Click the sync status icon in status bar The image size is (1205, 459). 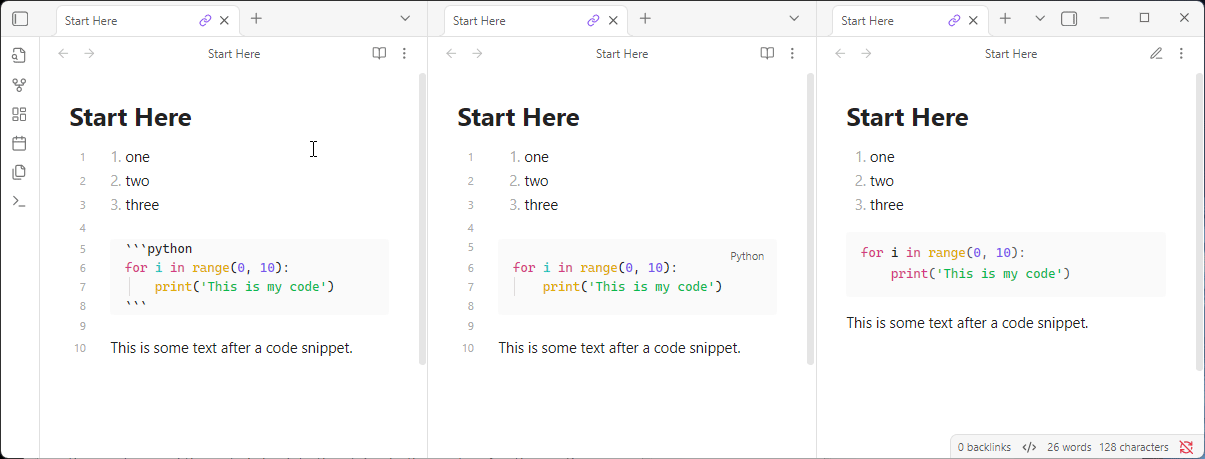point(1186,447)
